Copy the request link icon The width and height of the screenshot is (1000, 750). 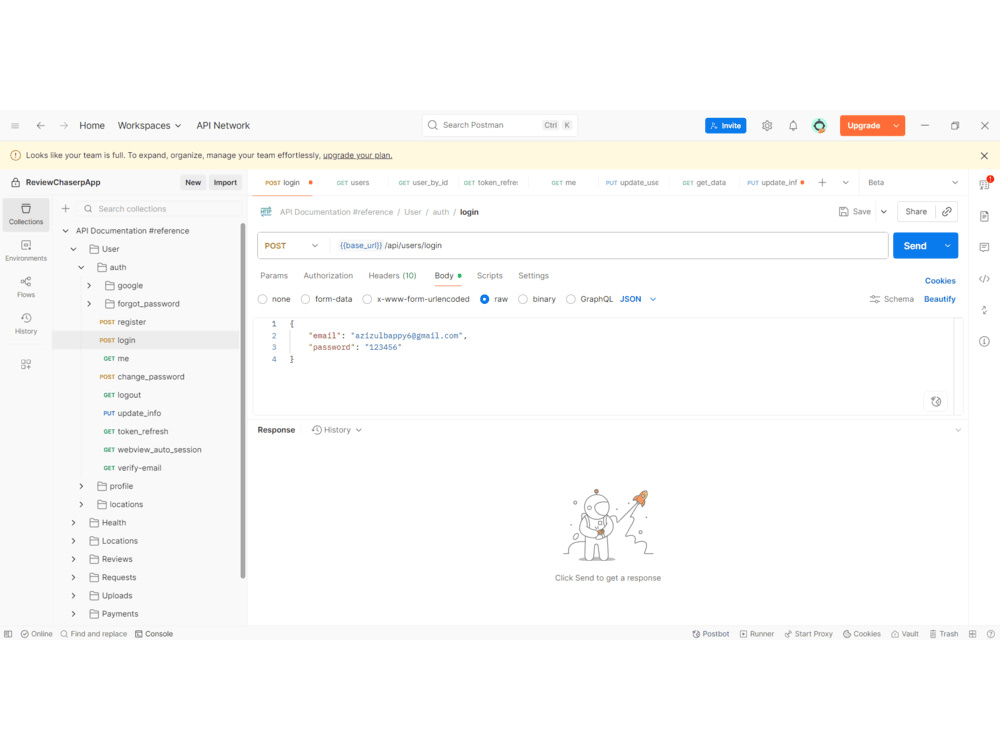tap(946, 212)
